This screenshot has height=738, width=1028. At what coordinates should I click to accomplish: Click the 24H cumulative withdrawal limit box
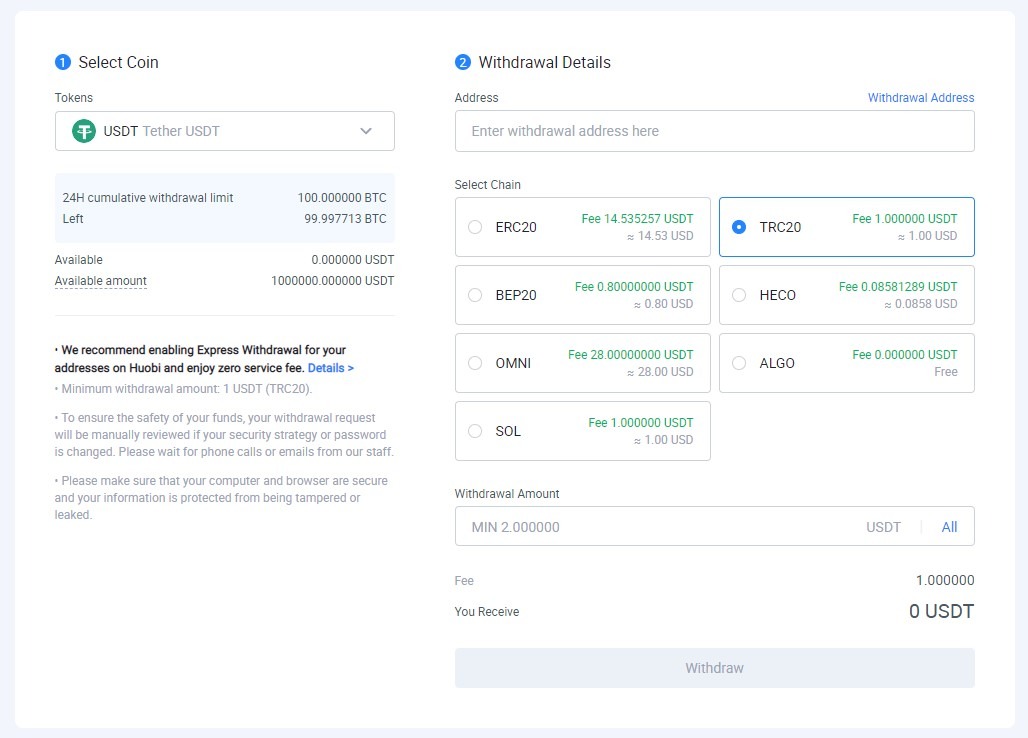(224, 208)
